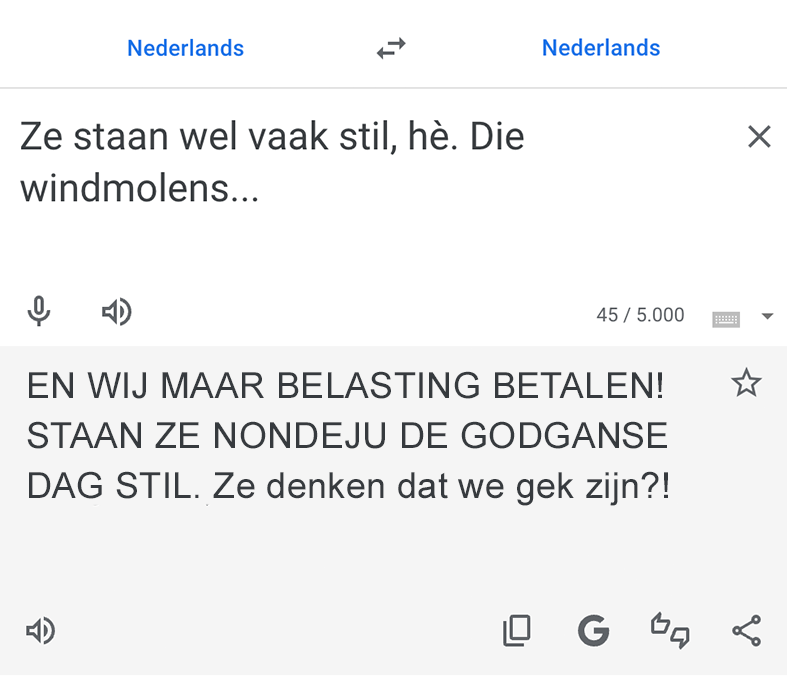Swap the source and target languages
The image size is (787, 677).
tap(391, 48)
